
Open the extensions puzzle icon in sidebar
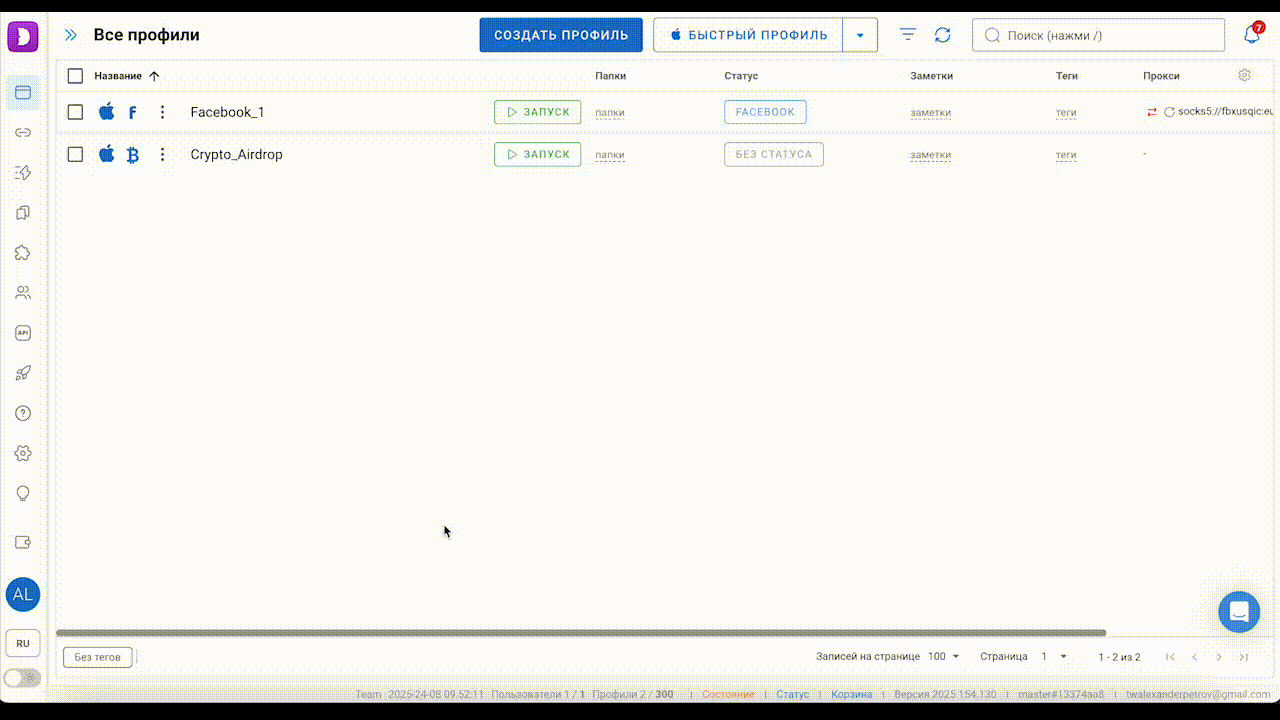[x=23, y=253]
